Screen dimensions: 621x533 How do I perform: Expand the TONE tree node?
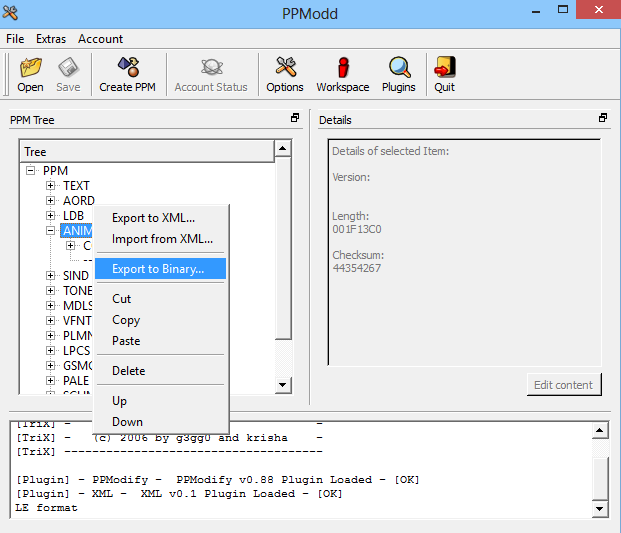coord(50,290)
